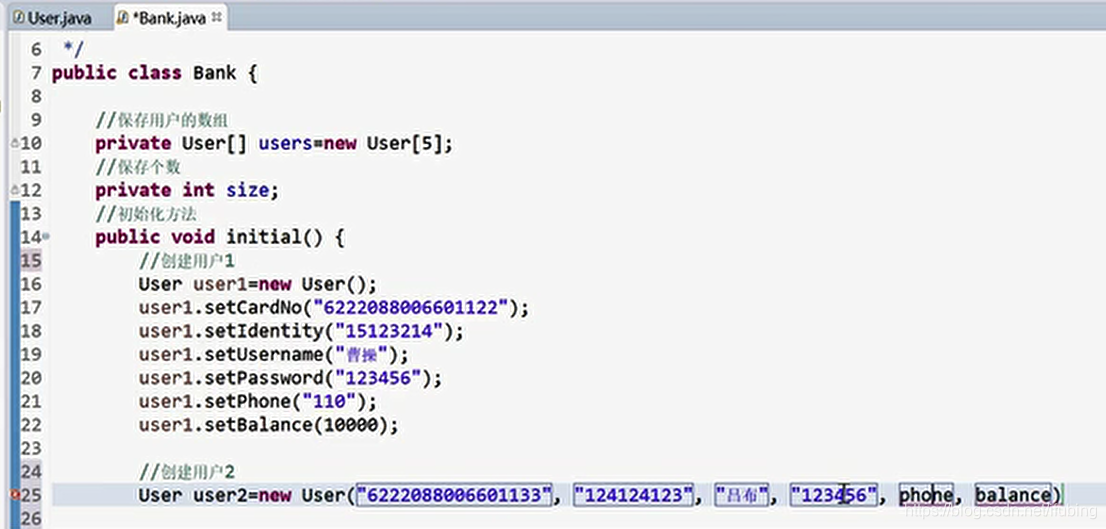Click the warning marker beside line 10

(15, 143)
